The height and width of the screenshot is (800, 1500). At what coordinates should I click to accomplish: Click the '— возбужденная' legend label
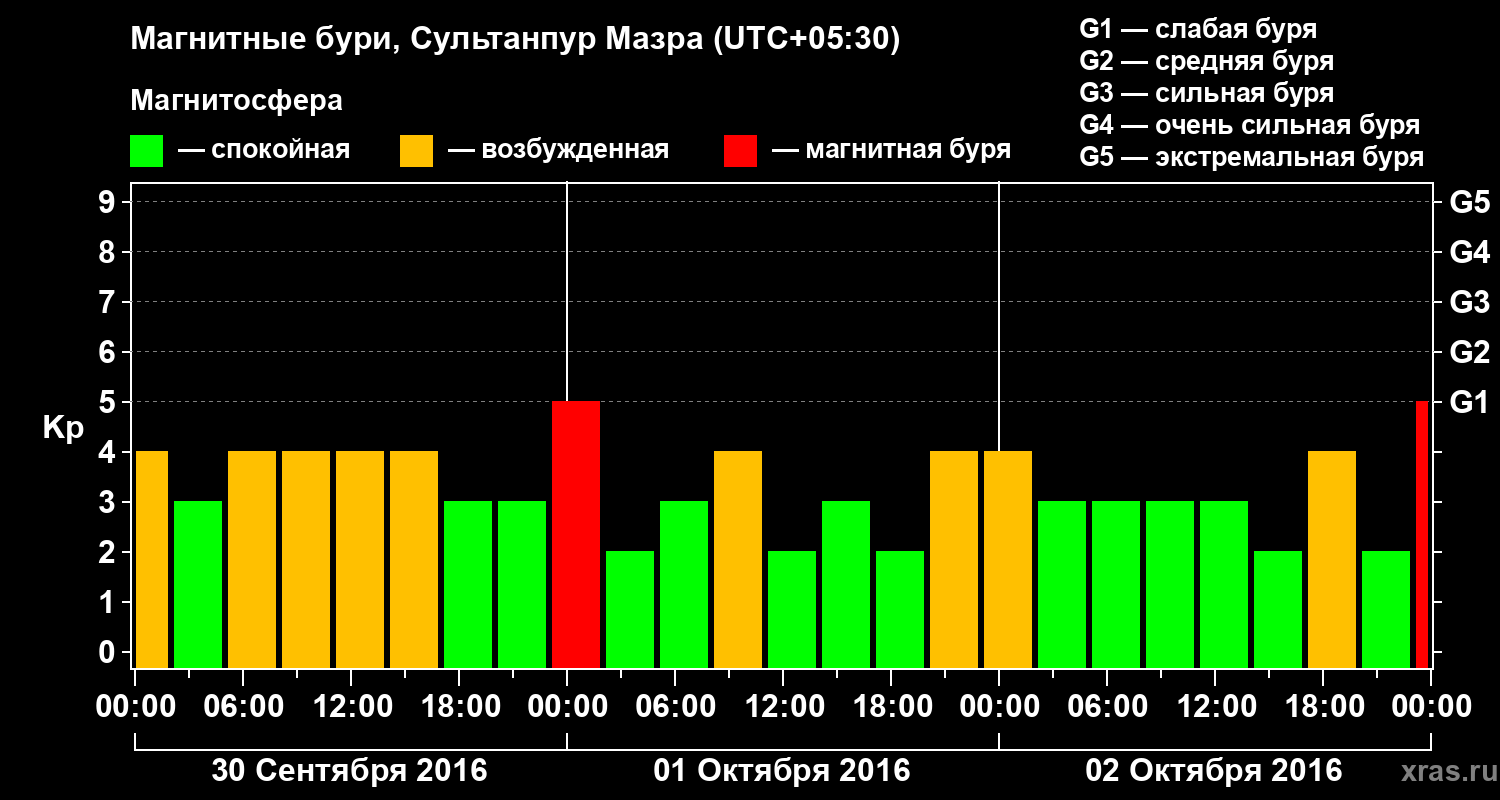coord(558,151)
